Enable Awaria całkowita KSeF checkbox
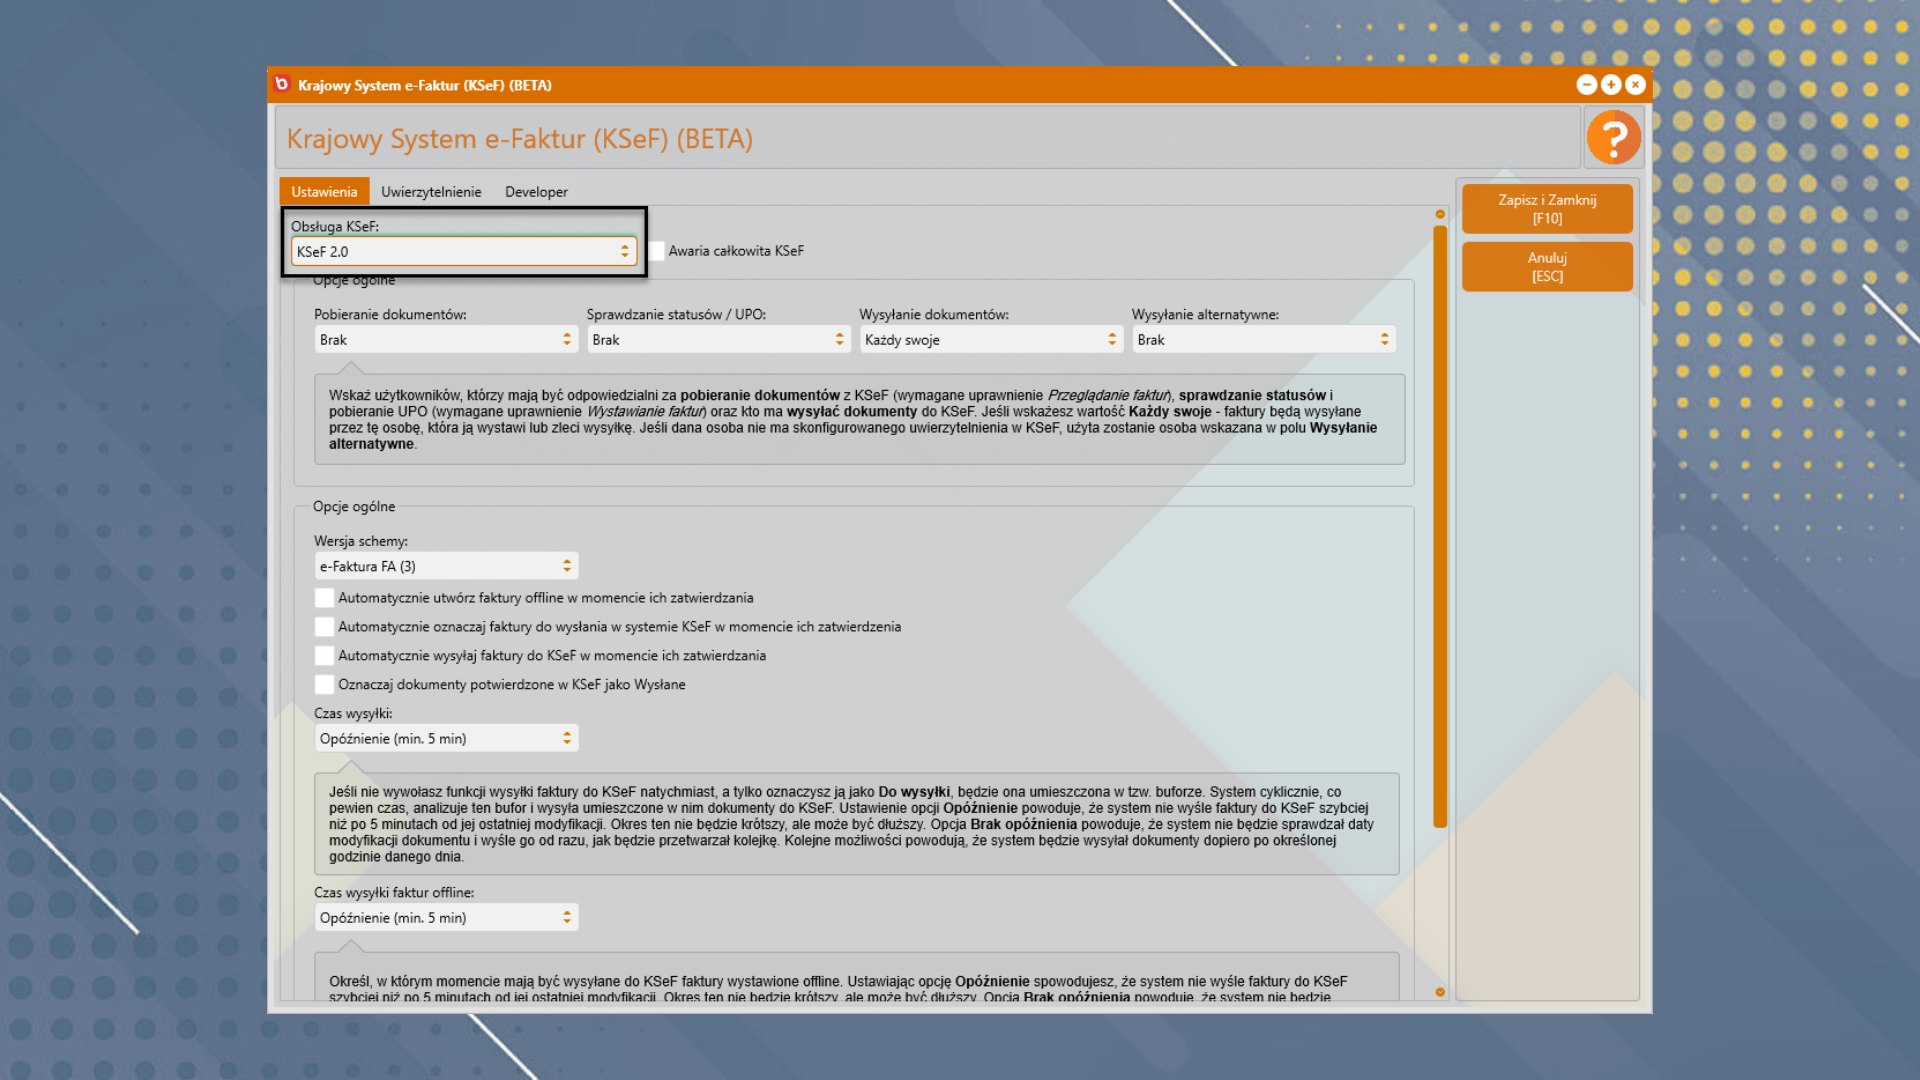Image resolution: width=1920 pixels, height=1080 pixels. tap(657, 251)
